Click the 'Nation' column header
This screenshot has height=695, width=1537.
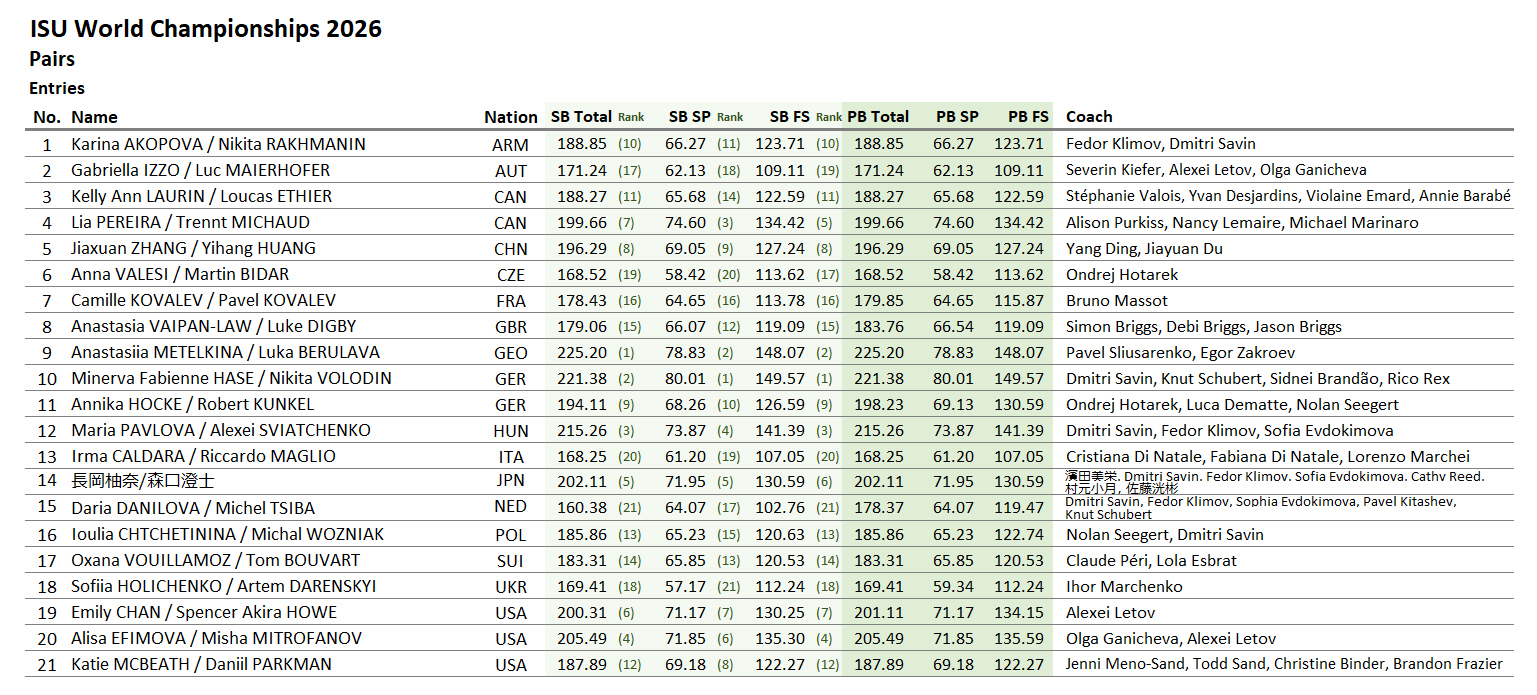(x=510, y=117)
